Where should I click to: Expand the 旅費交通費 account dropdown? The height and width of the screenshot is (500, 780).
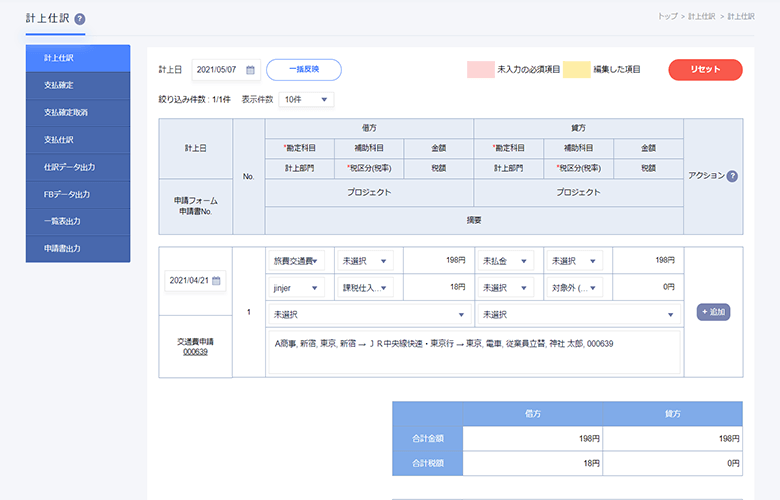(x=297, y=261)
